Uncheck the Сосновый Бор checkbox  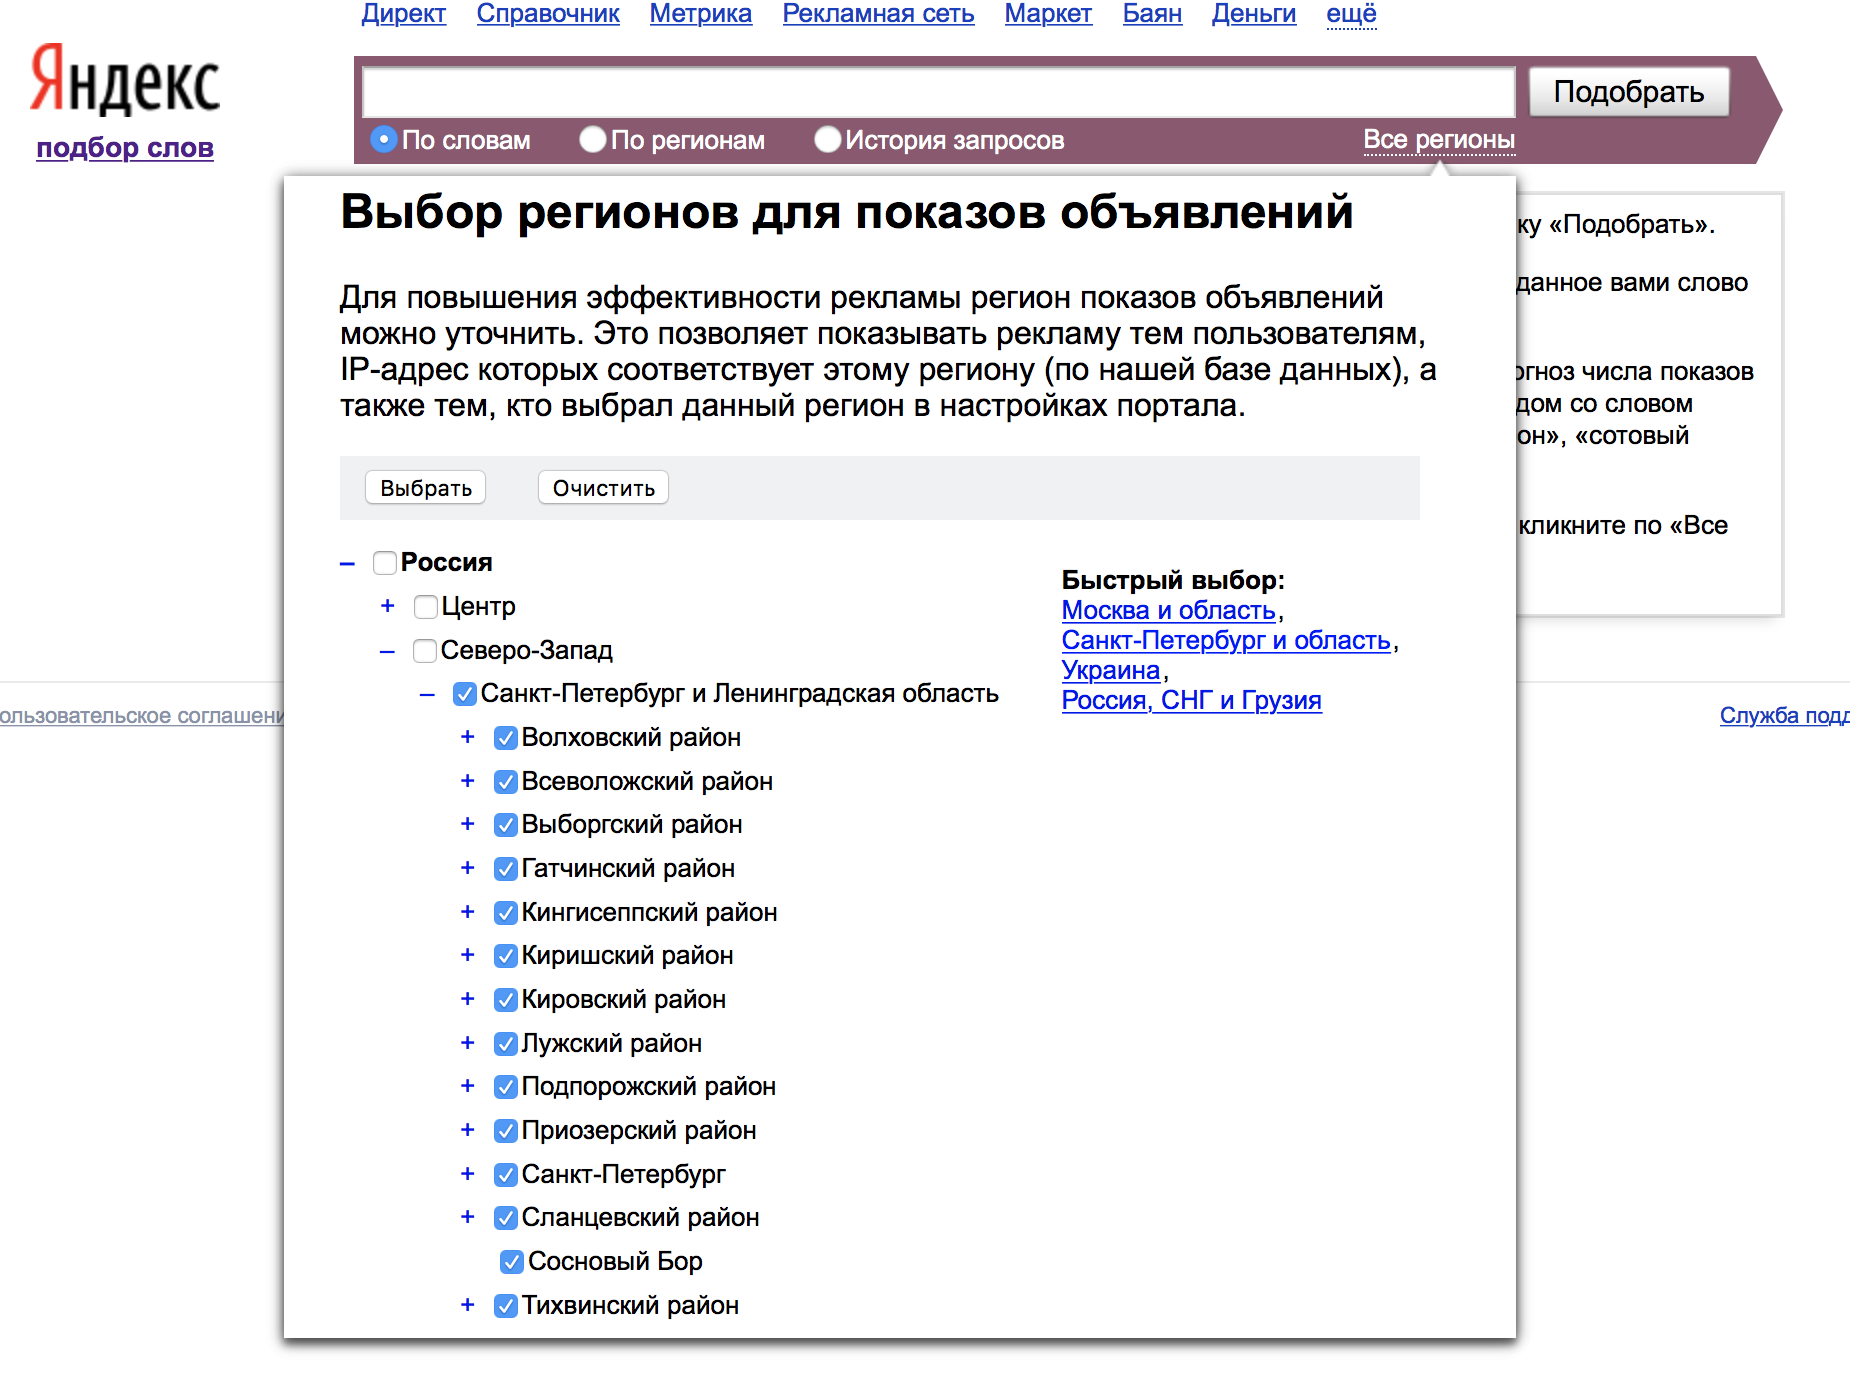512,1262
